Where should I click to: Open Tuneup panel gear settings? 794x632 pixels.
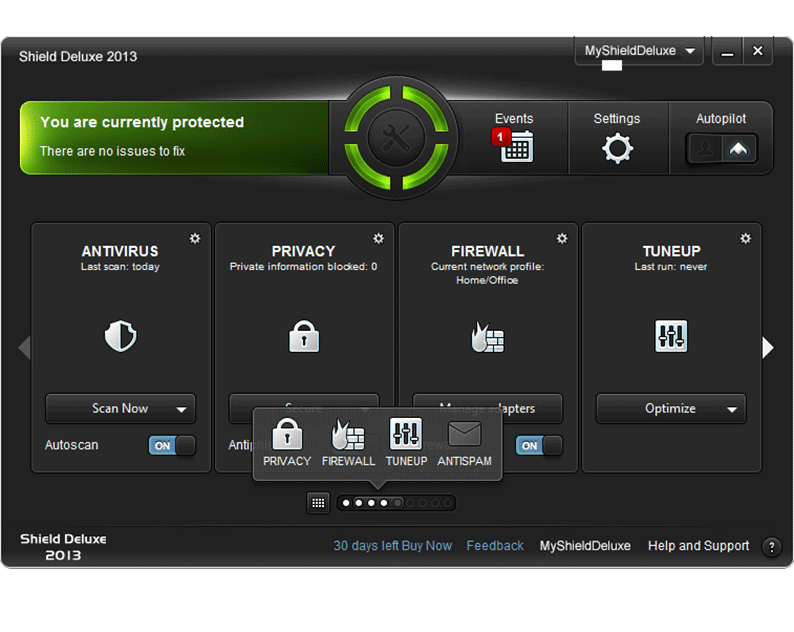[745, 239]
